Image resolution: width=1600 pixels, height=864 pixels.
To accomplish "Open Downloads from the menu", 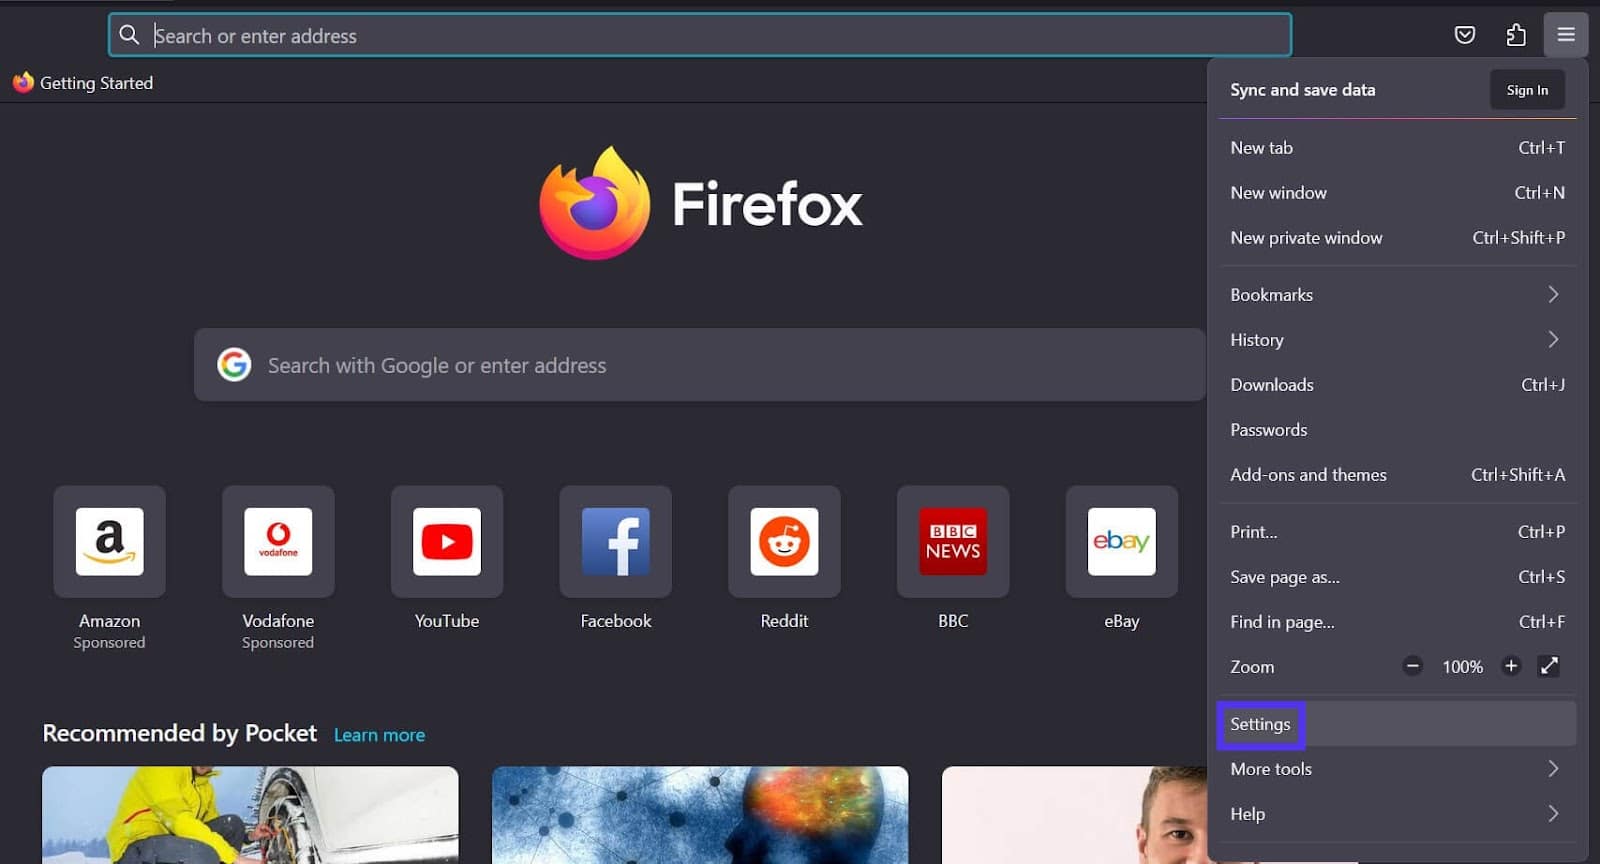I will (x=1397, y=384).
